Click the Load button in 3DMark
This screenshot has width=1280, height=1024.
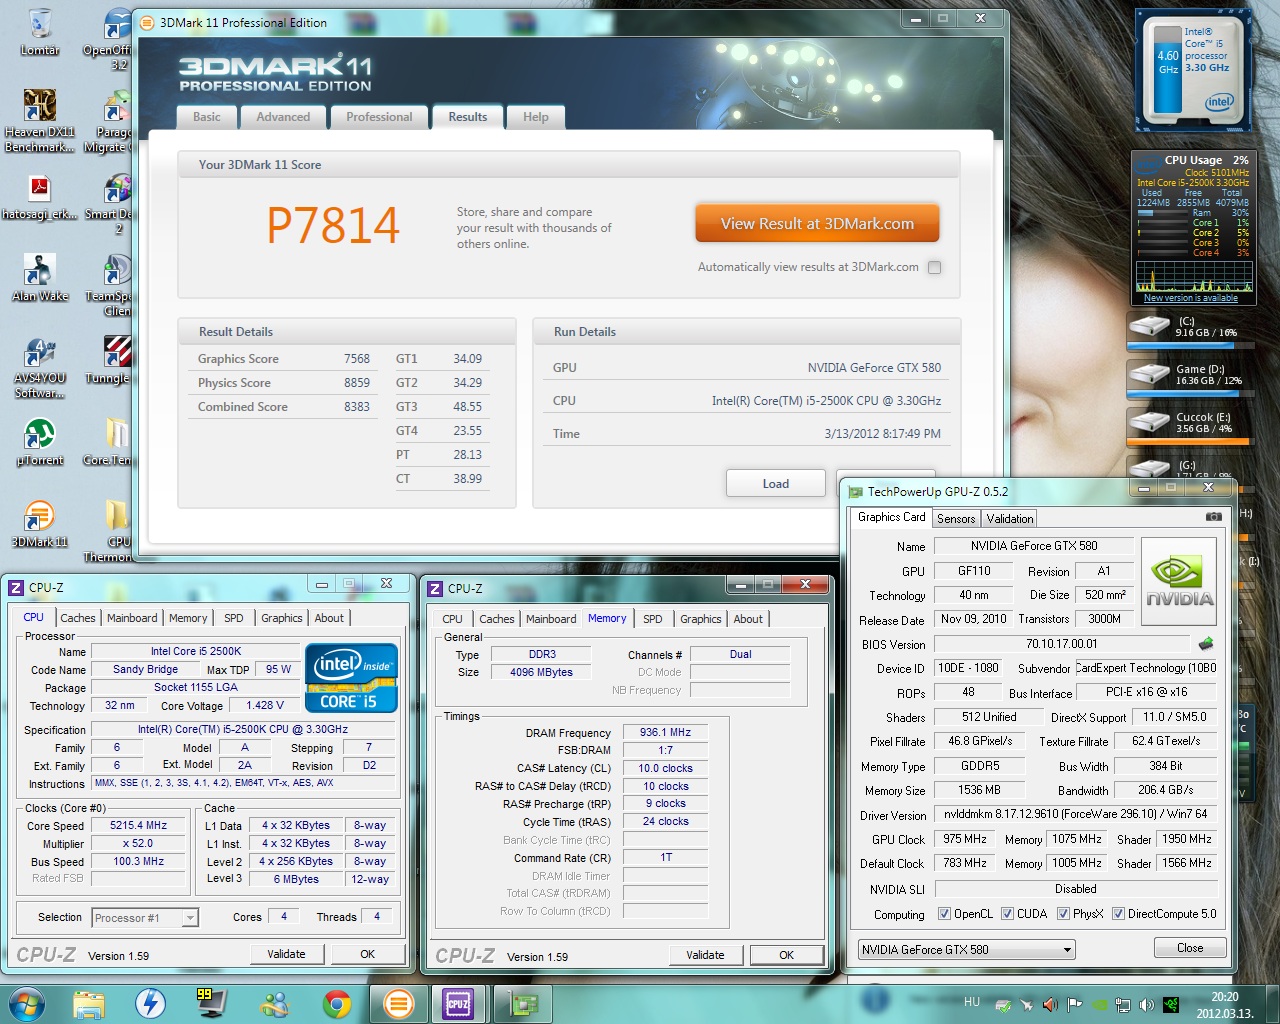coord(776,483)
